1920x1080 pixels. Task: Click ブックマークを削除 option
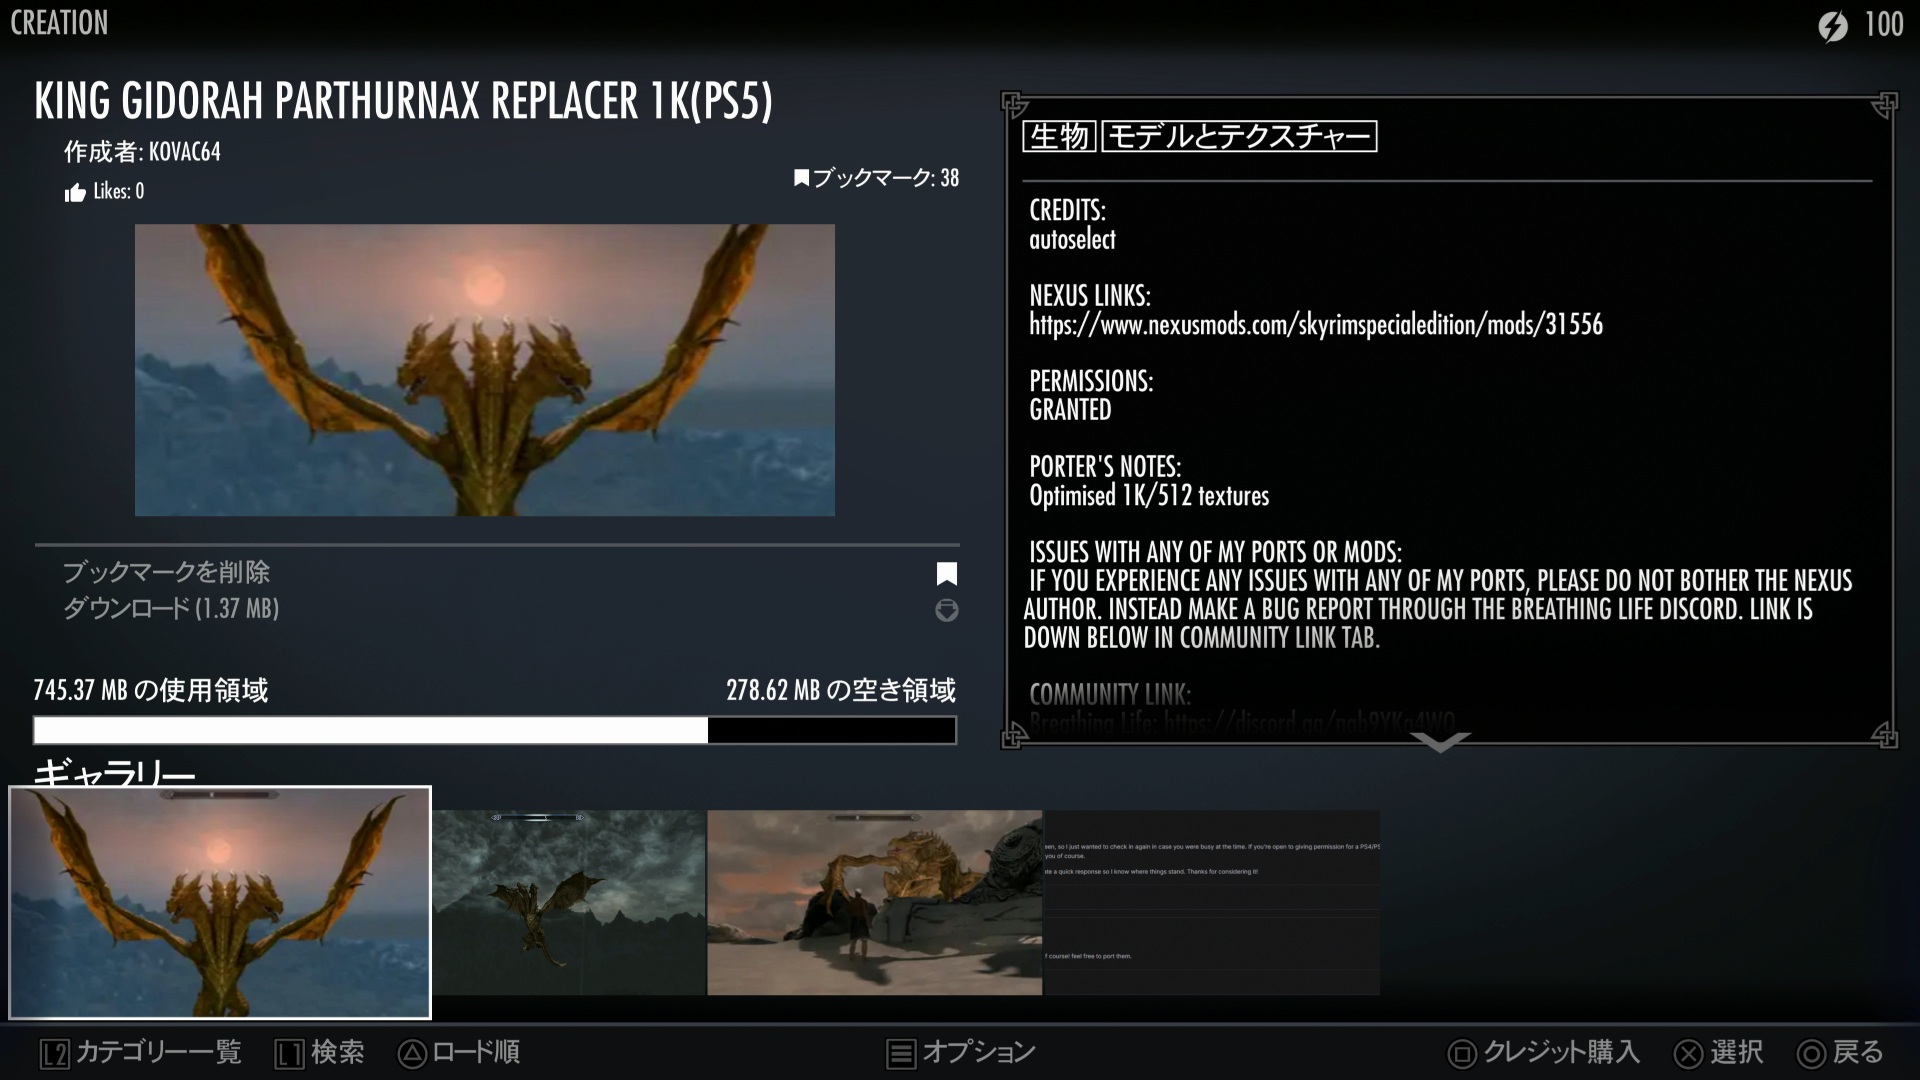tap(167, 572)
